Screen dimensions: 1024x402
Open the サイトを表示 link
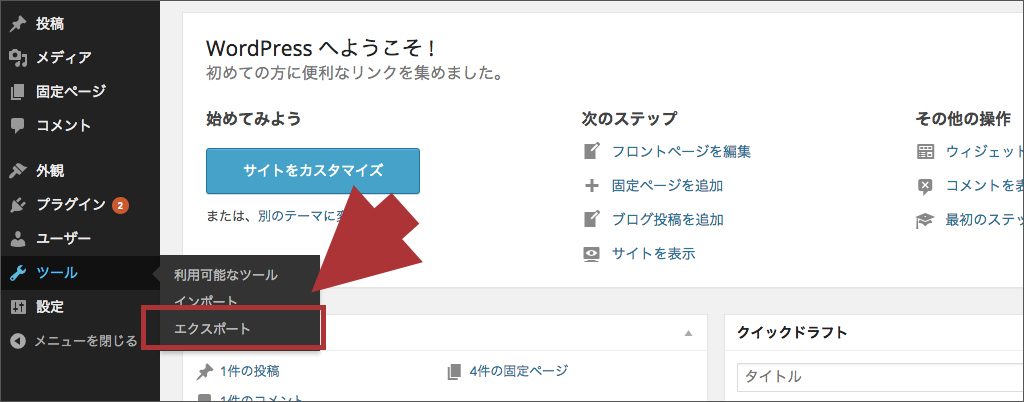(x=654, y=254)
